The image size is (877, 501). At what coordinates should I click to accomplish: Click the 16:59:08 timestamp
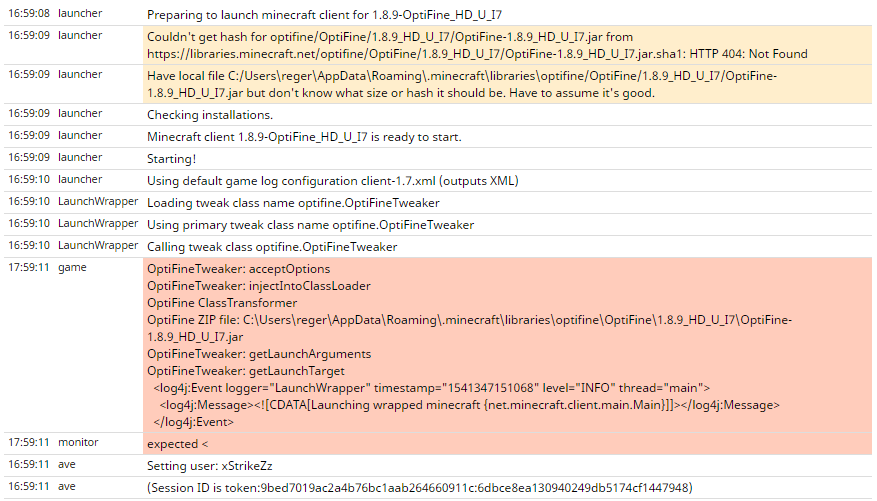tap(29, 13)
